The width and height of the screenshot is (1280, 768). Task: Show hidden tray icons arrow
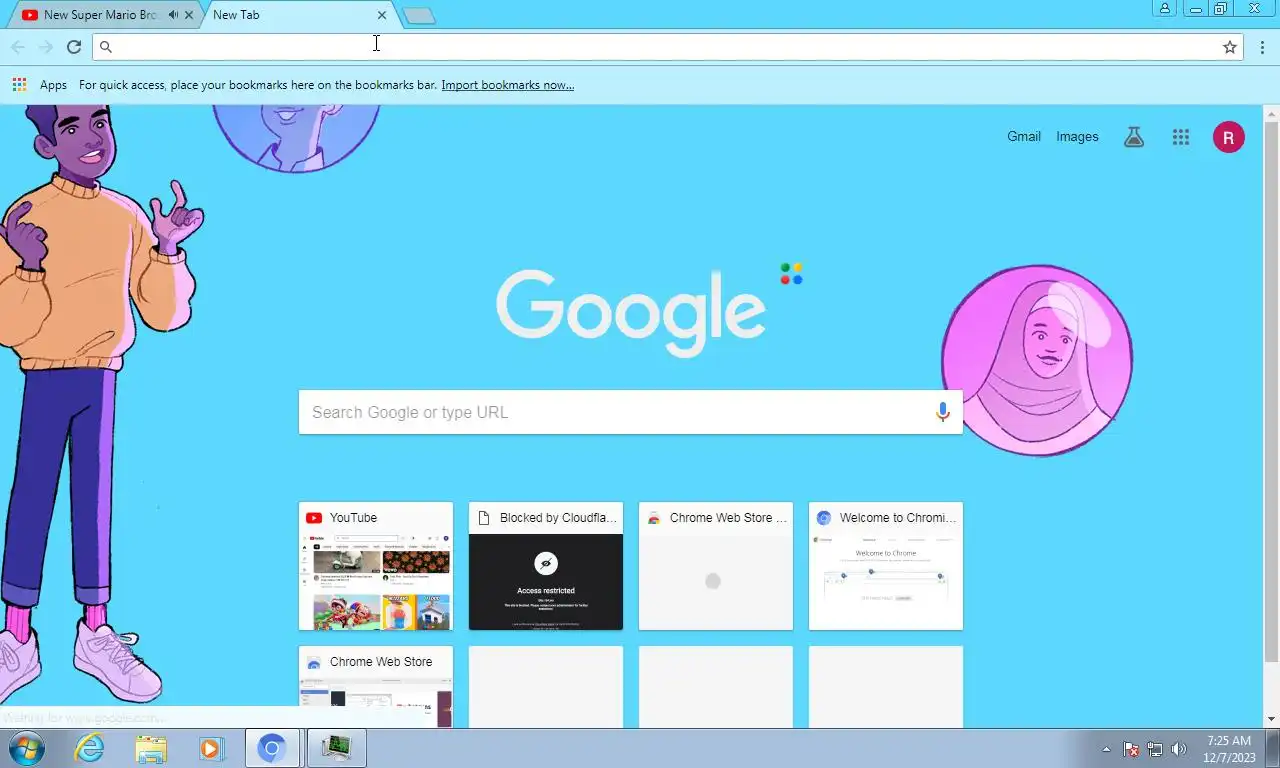pyautogui.click(x=1106, y=749)
